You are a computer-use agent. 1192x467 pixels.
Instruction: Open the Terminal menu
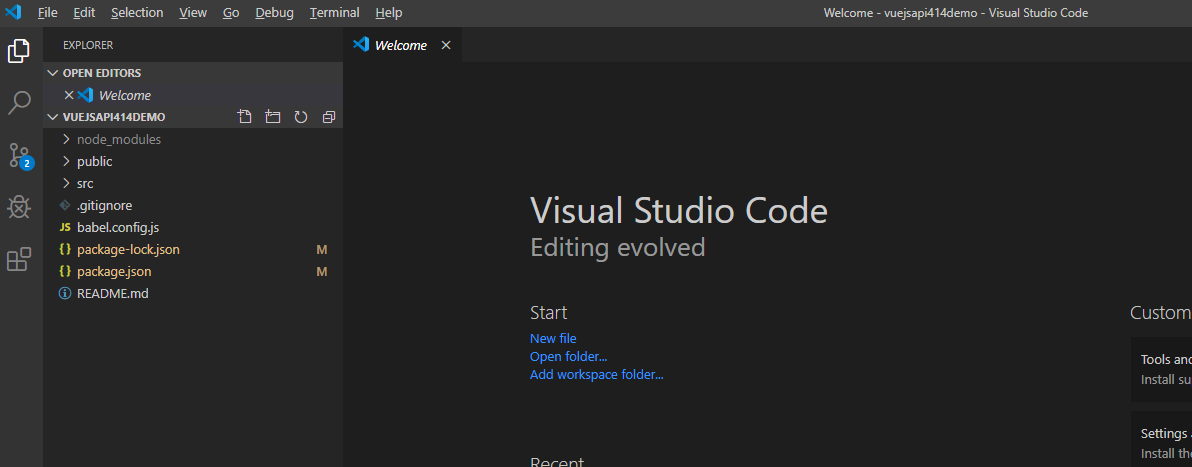pyautogui.click(x=334, y=13)
